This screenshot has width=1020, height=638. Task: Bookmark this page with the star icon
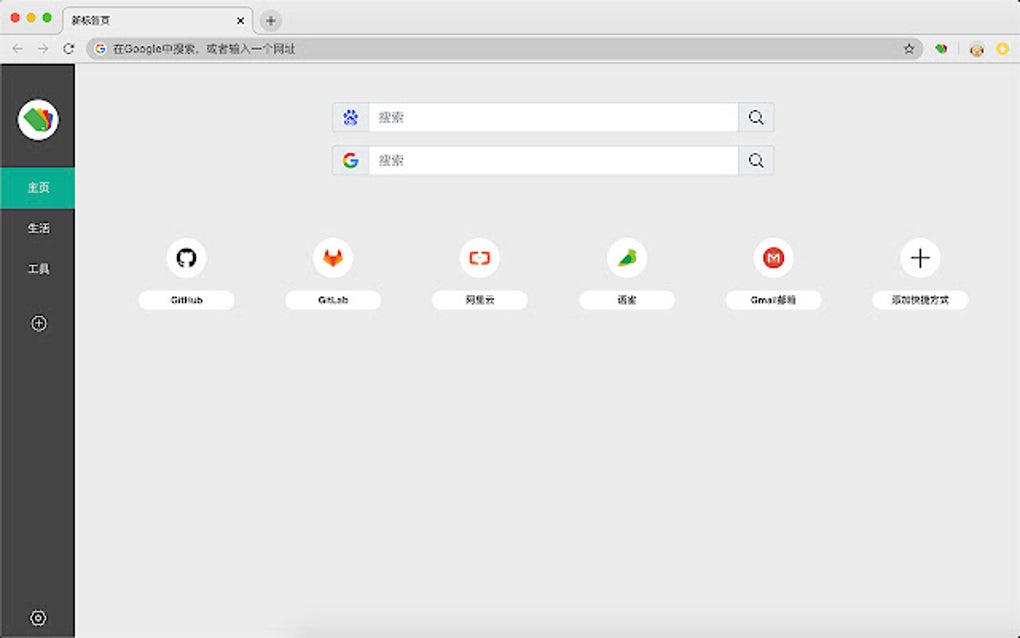(909, 49)
